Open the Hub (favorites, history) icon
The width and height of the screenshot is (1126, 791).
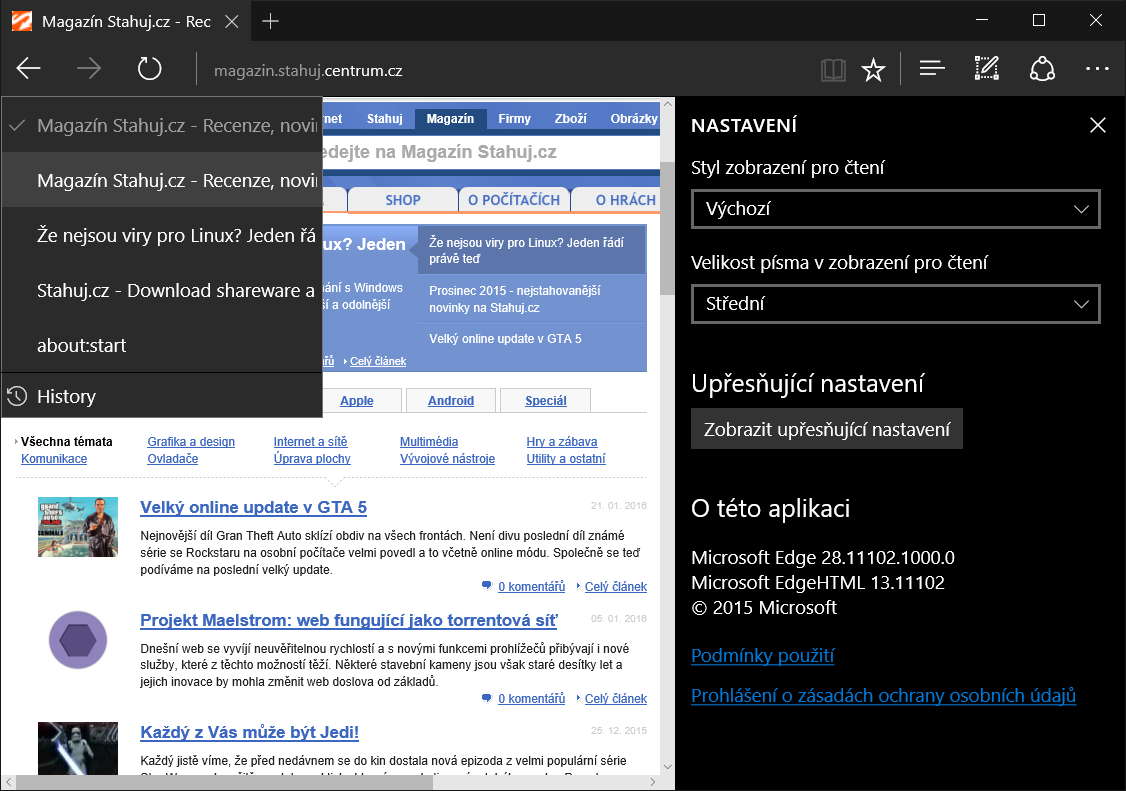[932, 69]
